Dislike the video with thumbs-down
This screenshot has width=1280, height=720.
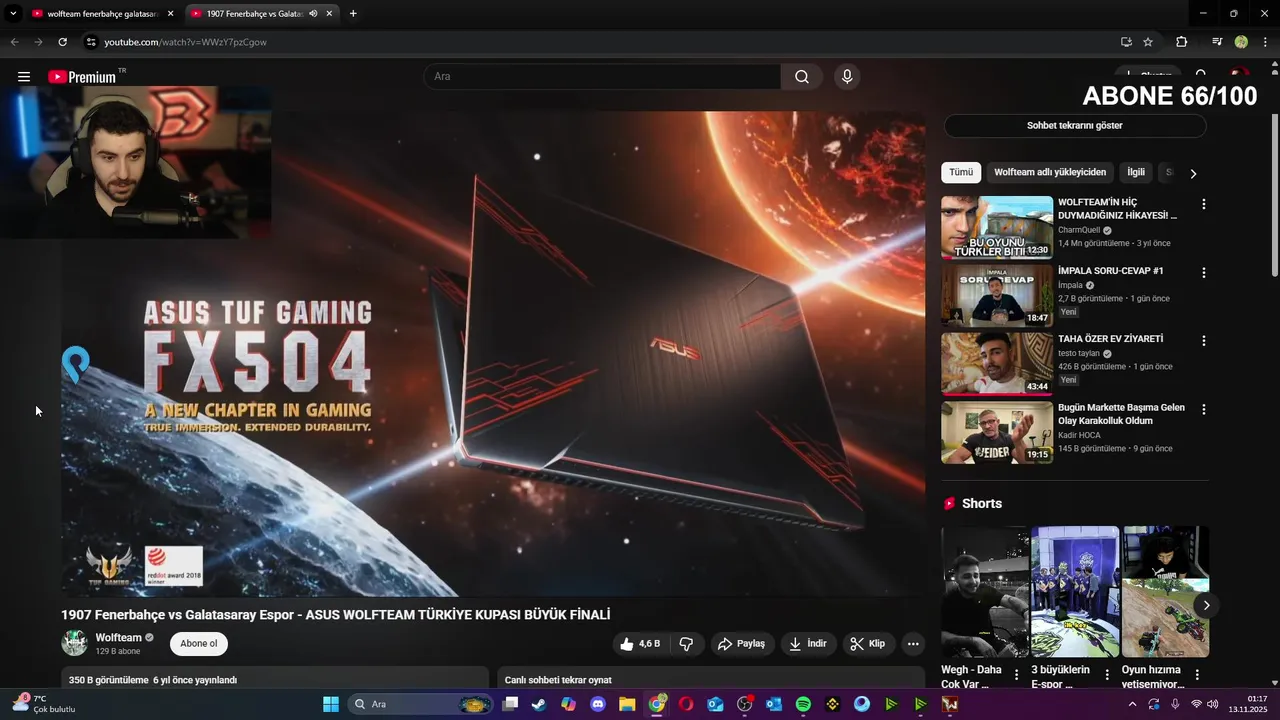[x=686, y=644]
